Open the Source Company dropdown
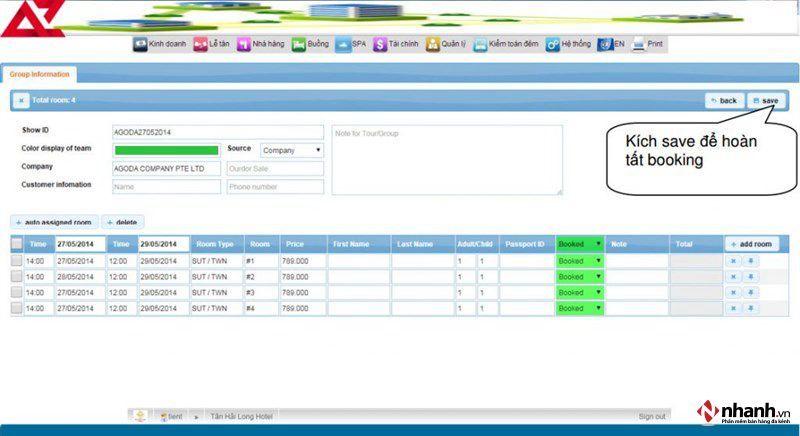 tap(292, 150)
